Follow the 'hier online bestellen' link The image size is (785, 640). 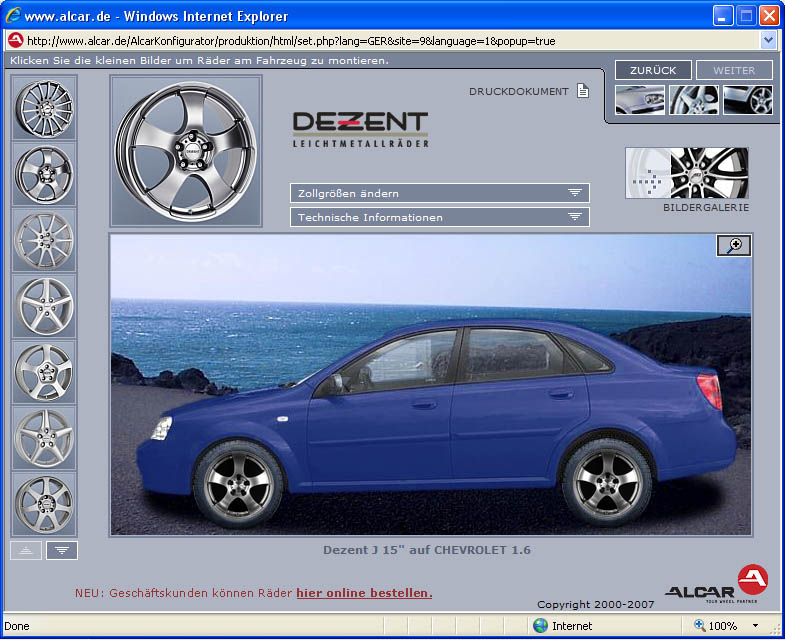[x=364, y=593]
